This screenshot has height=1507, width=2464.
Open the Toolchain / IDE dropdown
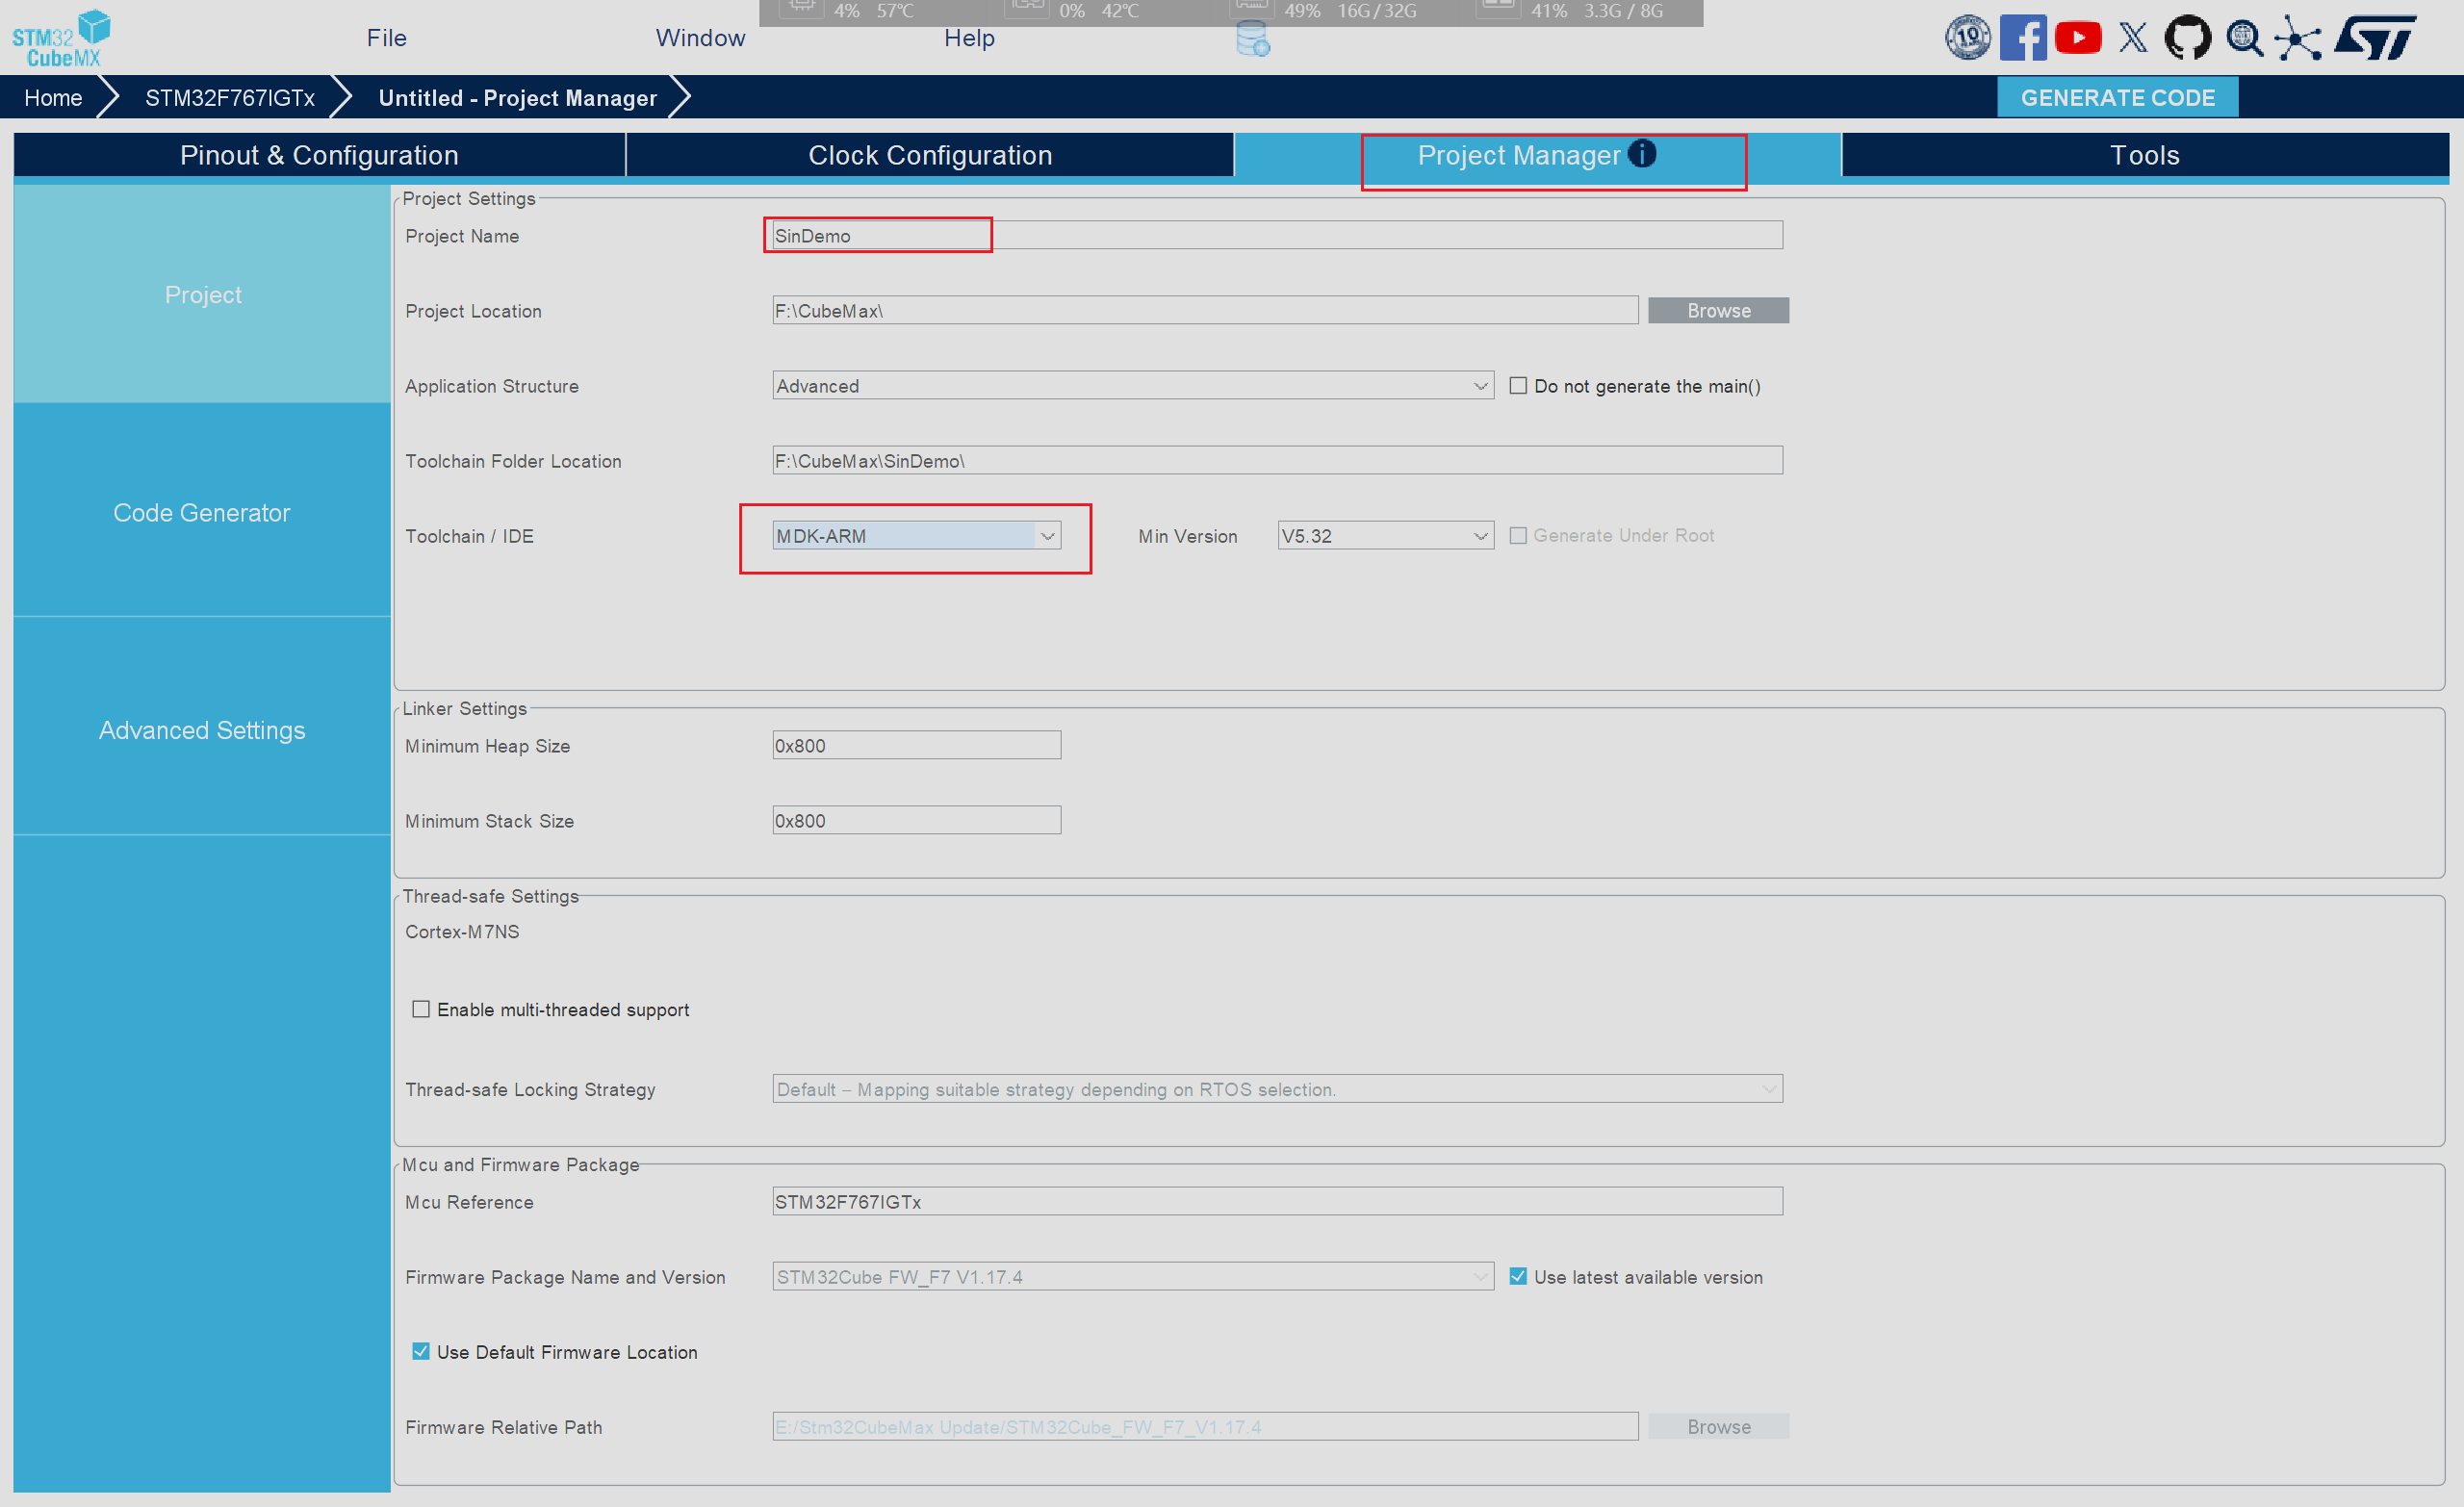(1046, 536)
